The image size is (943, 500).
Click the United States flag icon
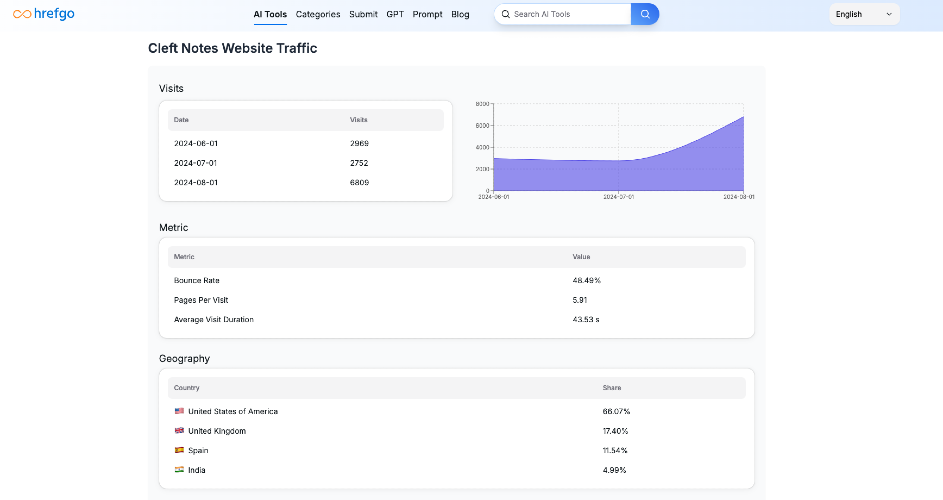[179, 411]
